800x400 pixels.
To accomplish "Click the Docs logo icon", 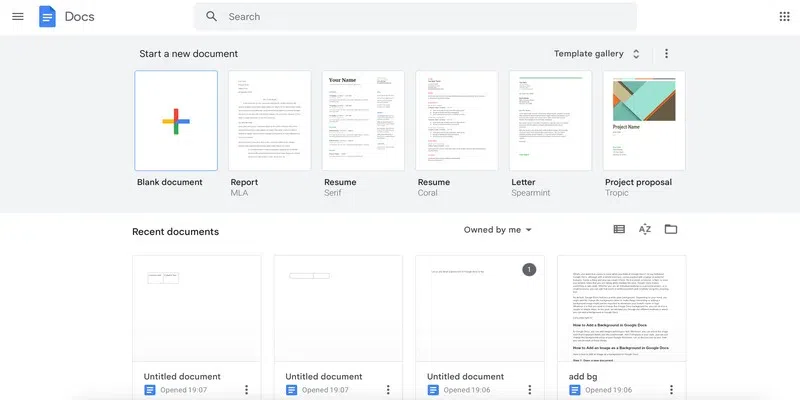I will pyautogui.click(x=47, y=16).
